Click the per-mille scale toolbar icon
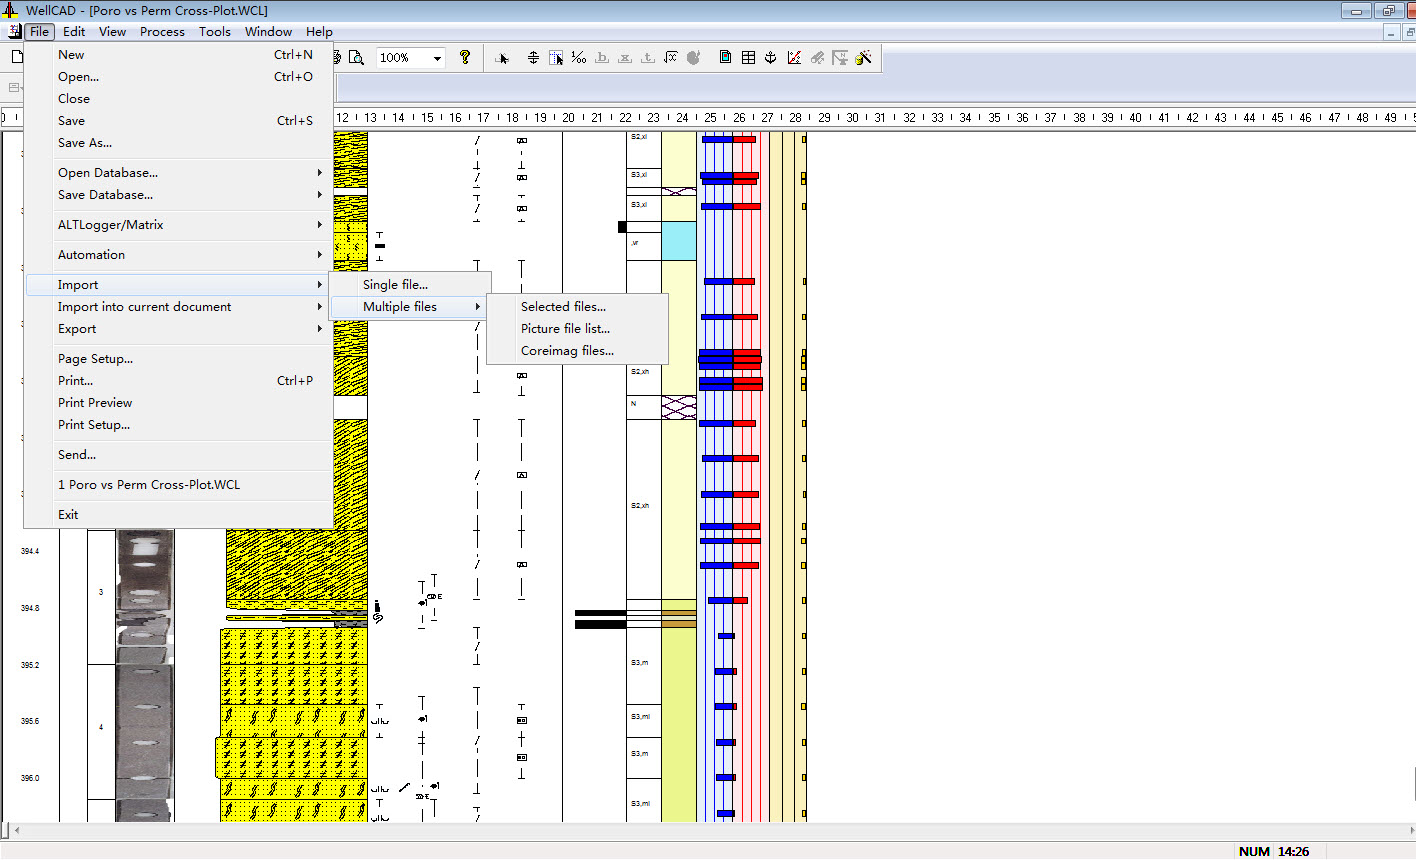The height and width of the screenshot is (860, 1416). (x=579, y=58)
